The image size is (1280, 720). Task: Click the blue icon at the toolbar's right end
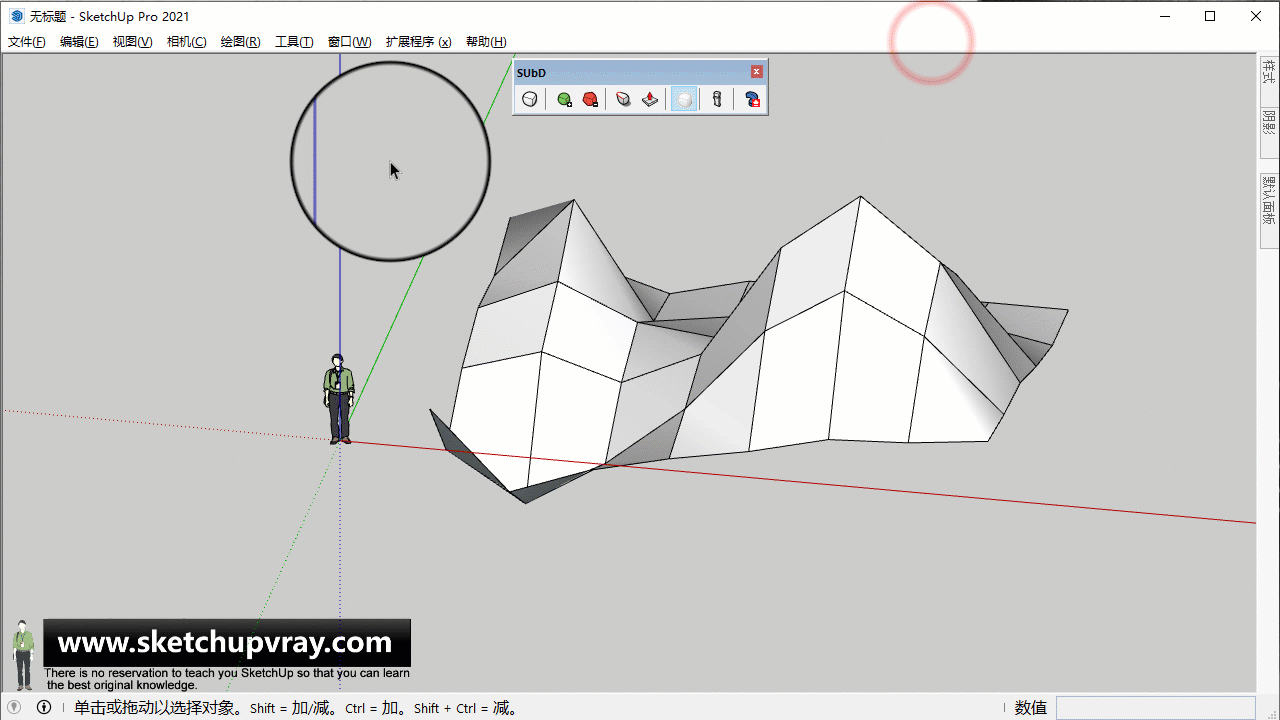[x=752, y=99]
